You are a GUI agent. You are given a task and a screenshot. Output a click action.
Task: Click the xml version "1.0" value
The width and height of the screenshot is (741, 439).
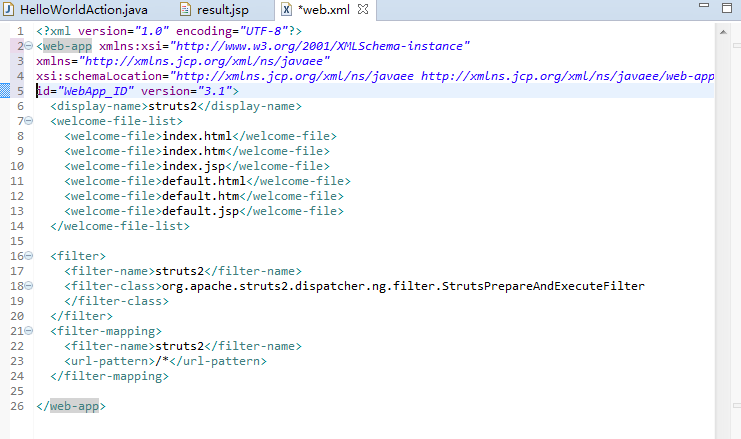click(152, 31)
